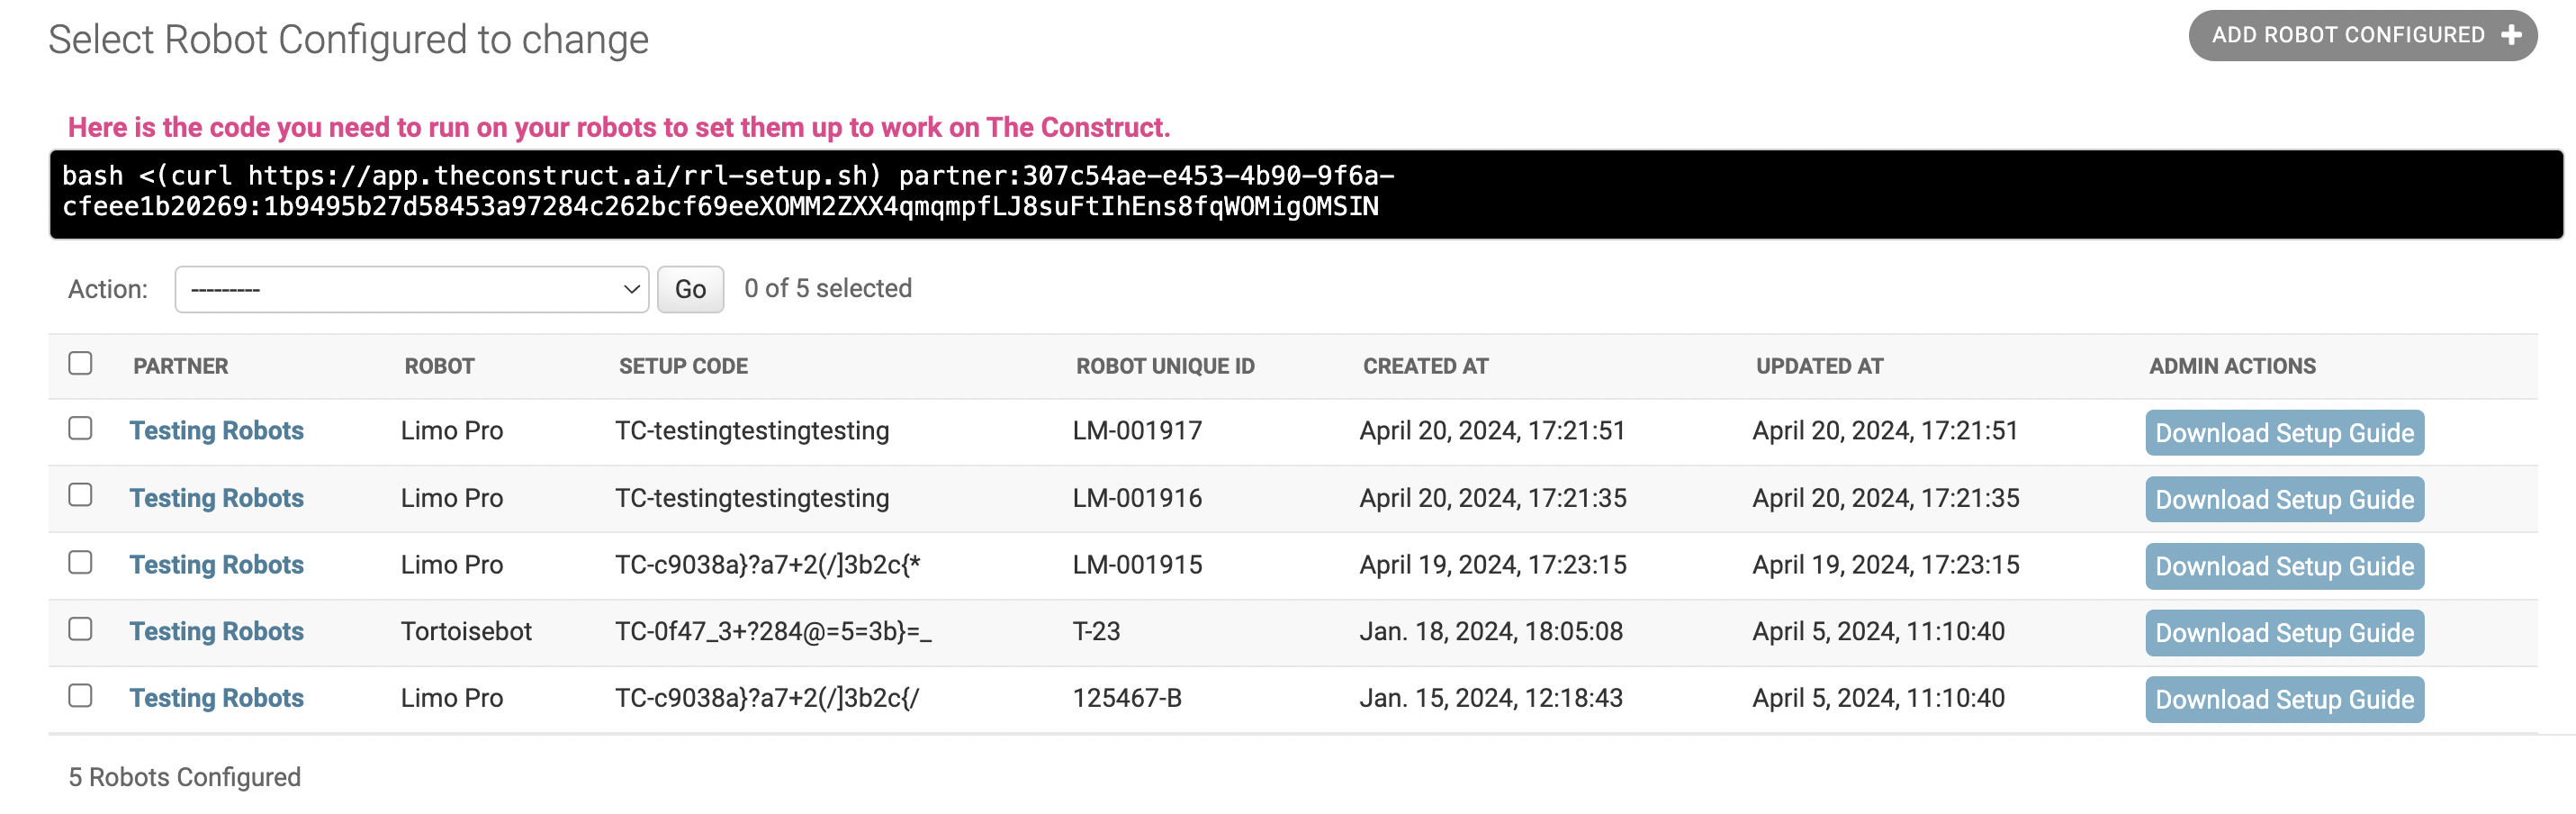Download Setup Guide for Tortoisebot T-23
2576x814 pixels.
pyautogui.click(x=2284, y=633)
